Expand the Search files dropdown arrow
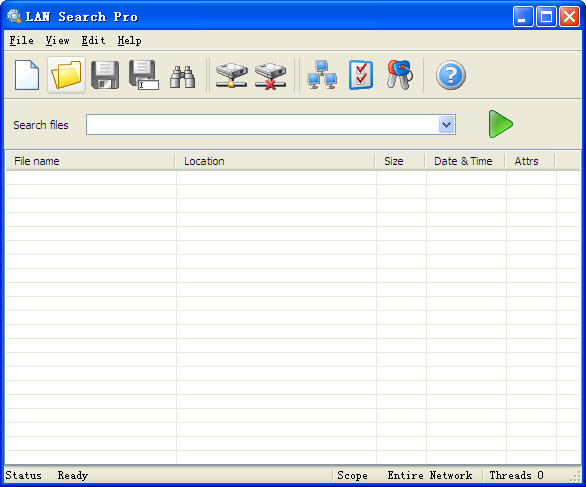Image resolution: width=586 pixels, height=487 pixels. pos(447,125)
